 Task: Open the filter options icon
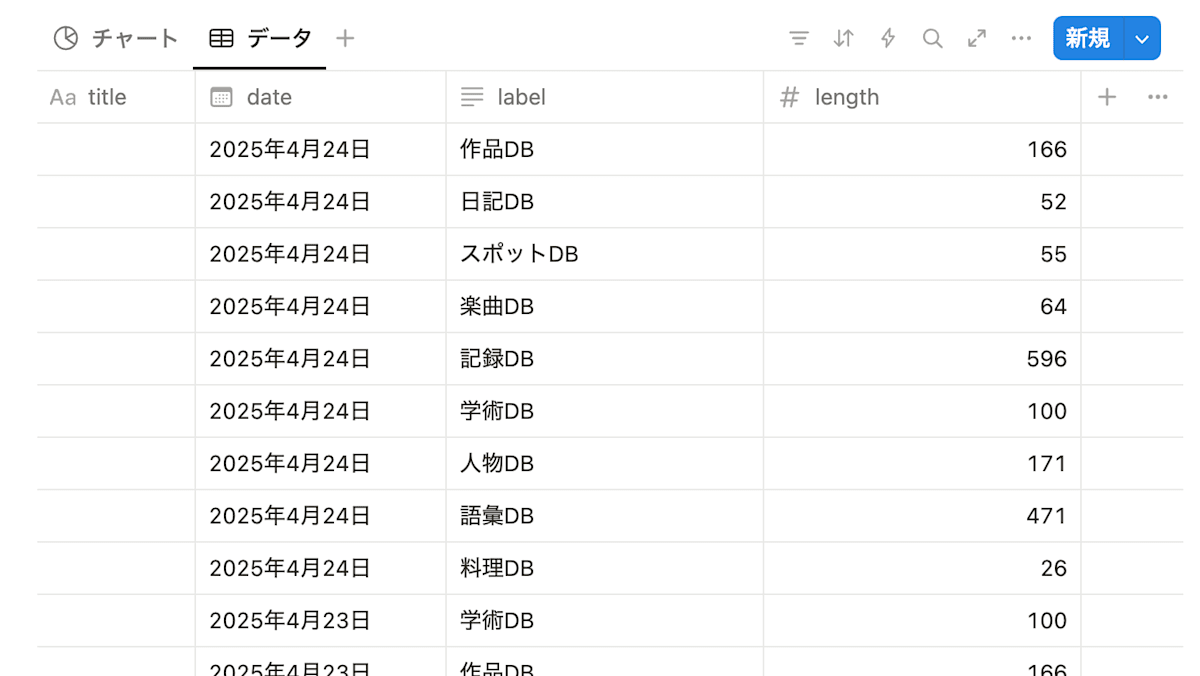point(799,38)
